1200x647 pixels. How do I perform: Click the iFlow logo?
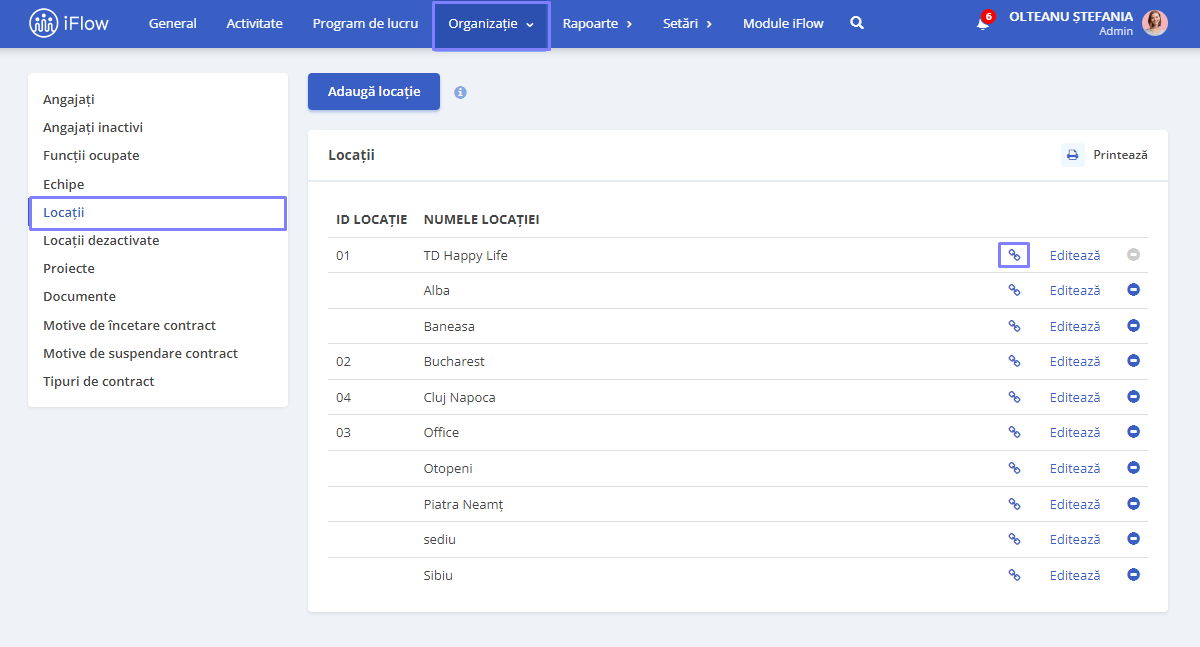69,23
